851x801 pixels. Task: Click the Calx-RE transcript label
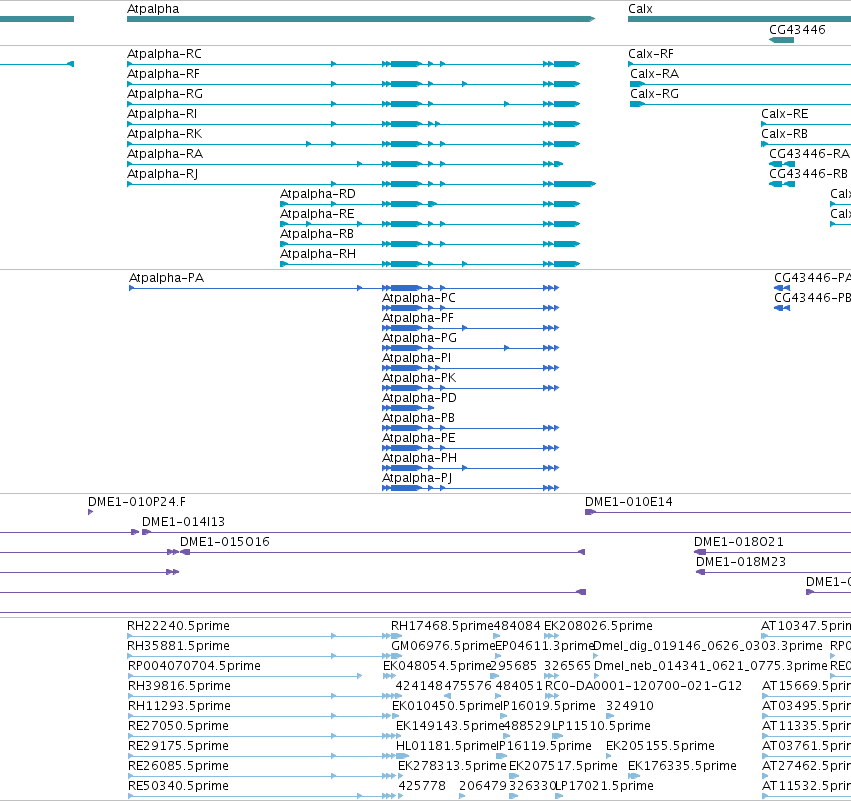tap(784, 114)
